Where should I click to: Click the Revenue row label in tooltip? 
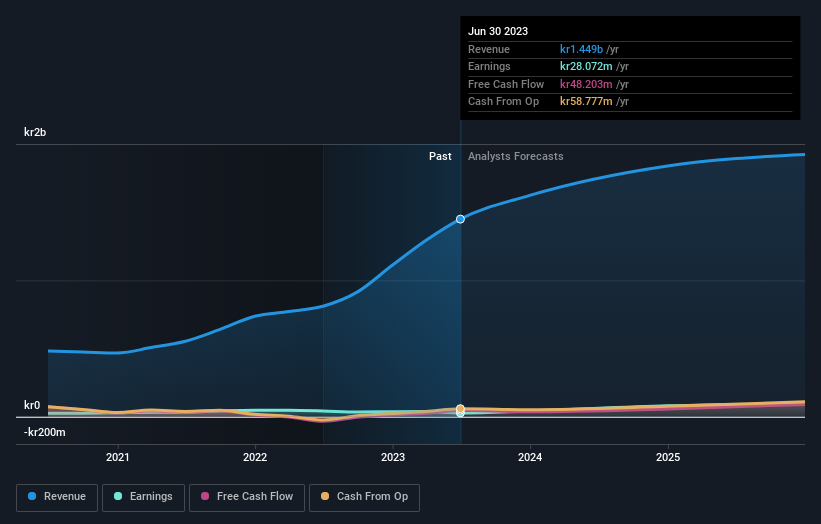pyautogui.click(x=489, y=49)
